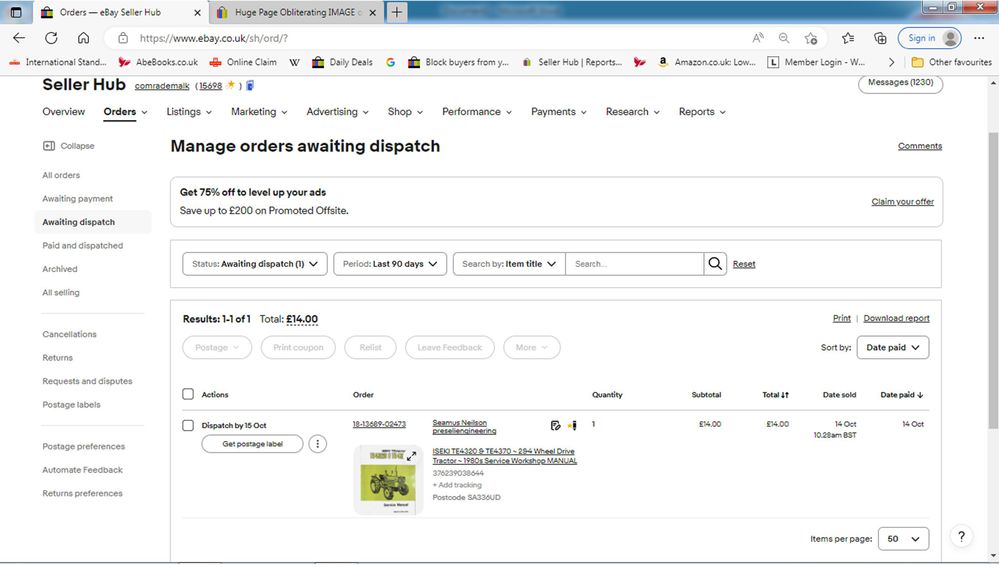Click the browser refresh icon

pyautogui.click(x=51, y=38)
